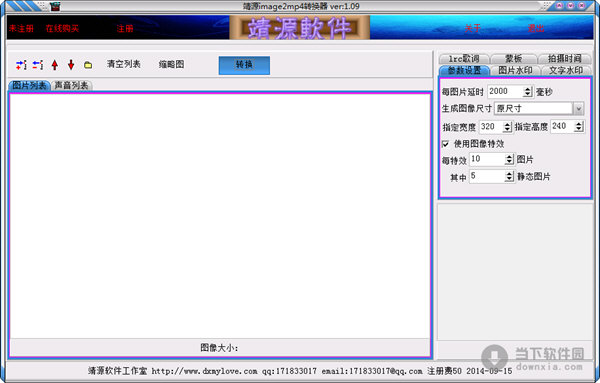
Task: Switch to the 声音列表 tab
Action: pos(72,85)
